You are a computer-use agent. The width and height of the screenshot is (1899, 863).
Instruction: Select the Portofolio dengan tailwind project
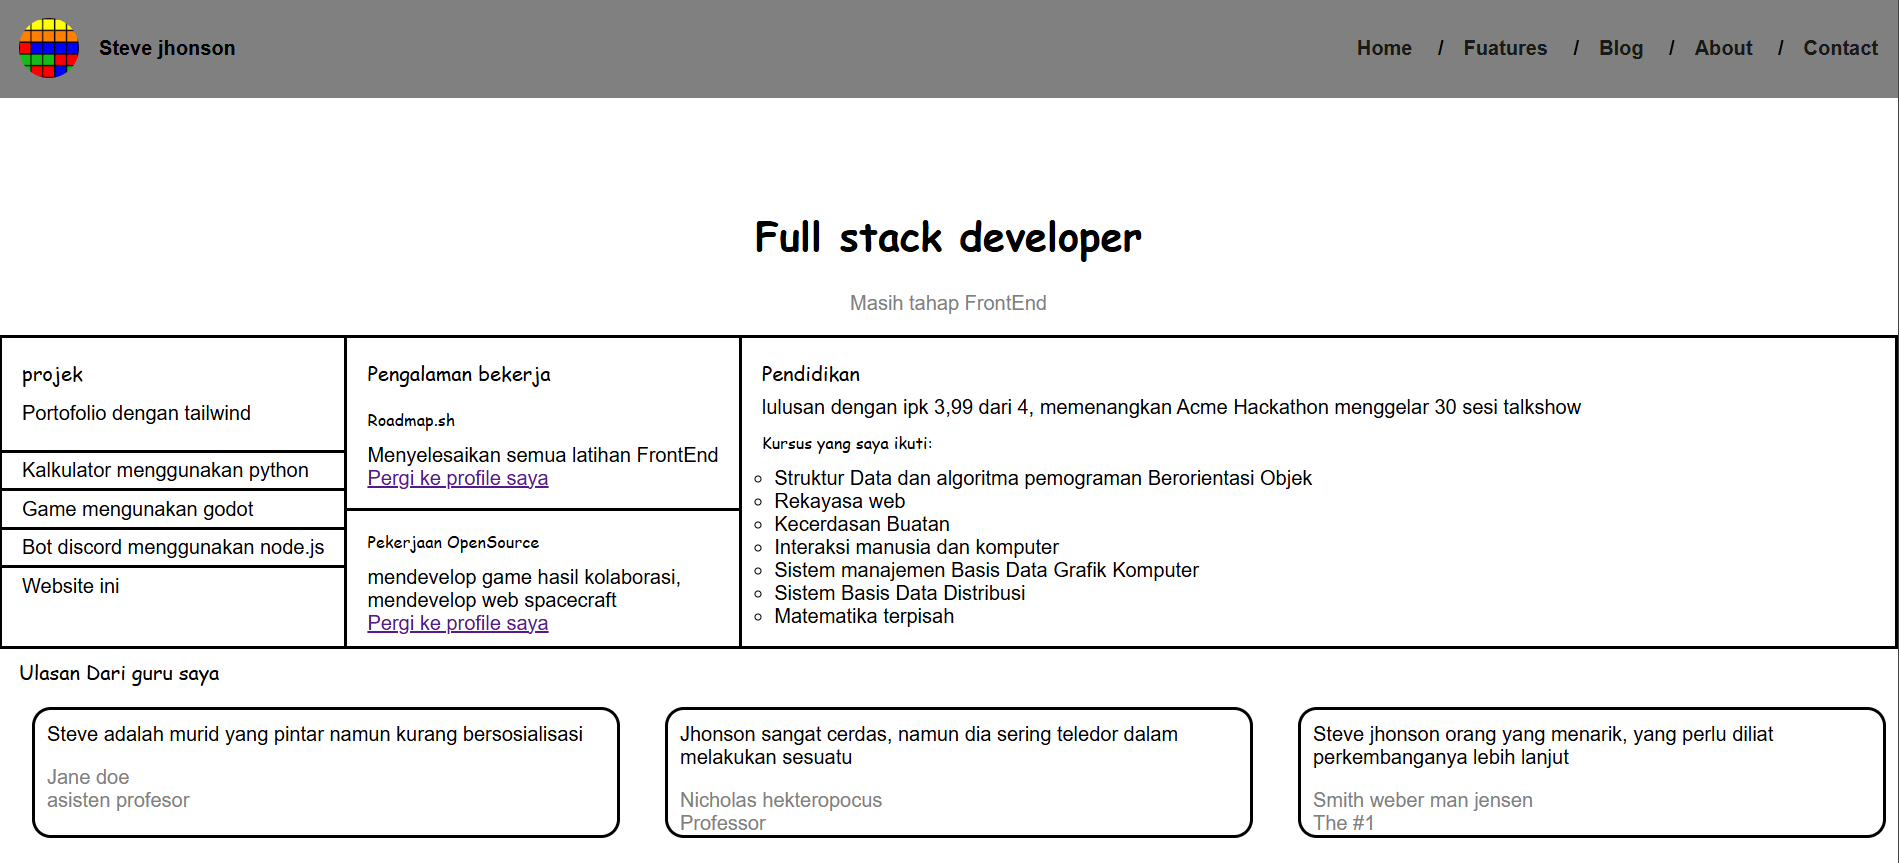(x=136, y=413)
